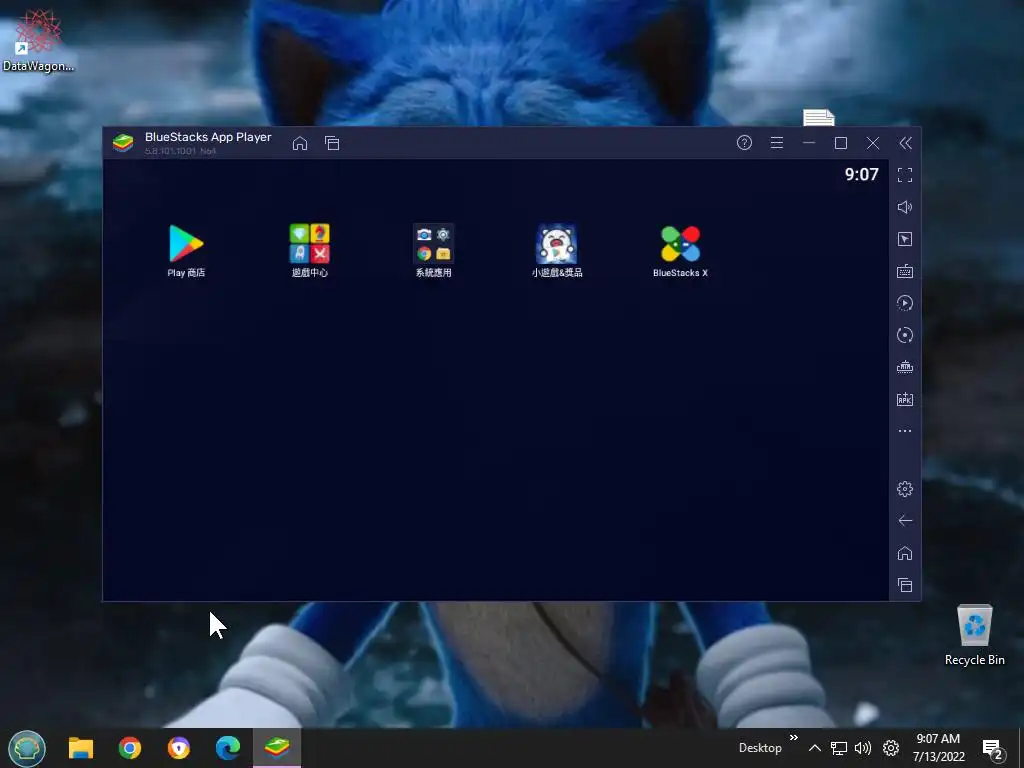The width and height of the screenshot is (1024, 768).
Task: Show hidden system tray icons
Action: (815, 748)
